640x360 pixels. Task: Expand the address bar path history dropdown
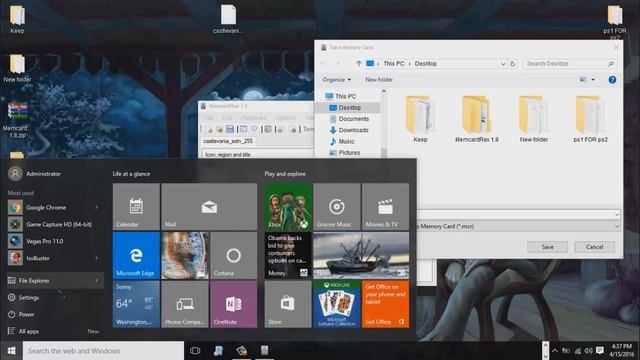[503, 64]
